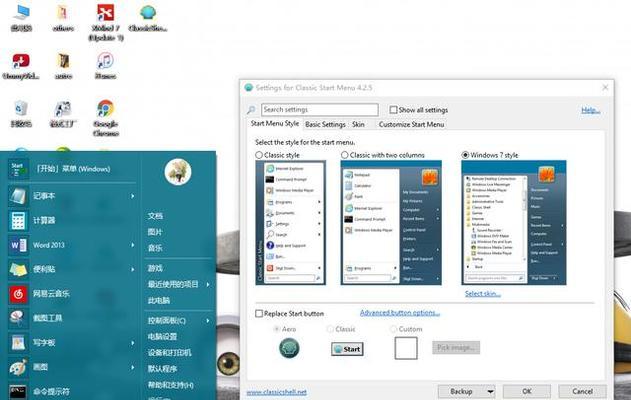The image size is (631, 400).
Task: Click the Classic Start button image
Action: [347, 349]
